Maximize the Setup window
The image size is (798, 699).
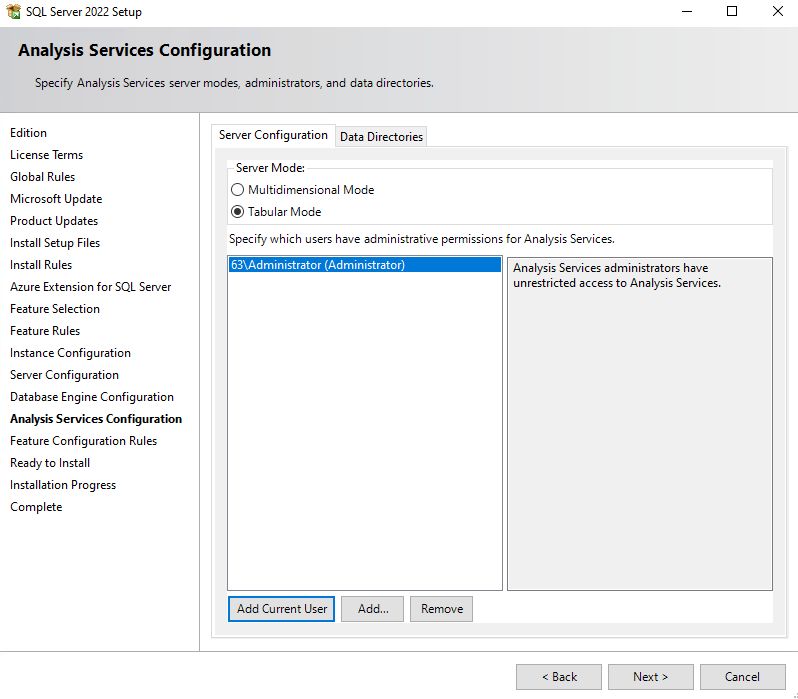(732, 11)
